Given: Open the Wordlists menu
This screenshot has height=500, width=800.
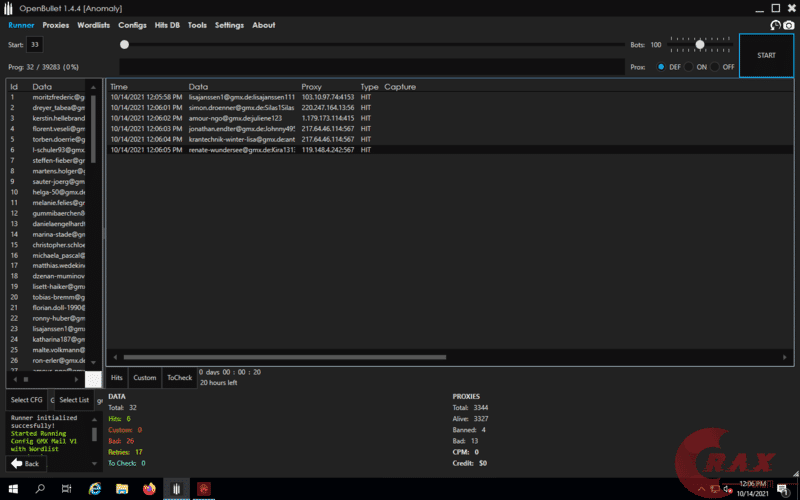Looking at the screenshot, I should point(93,25).
